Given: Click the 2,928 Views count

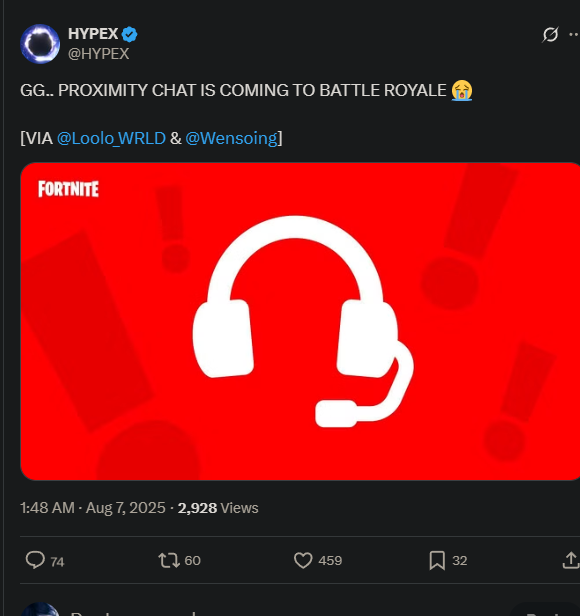Looking at the screenshot, I should pyautogui.click(x=218, y=508).
